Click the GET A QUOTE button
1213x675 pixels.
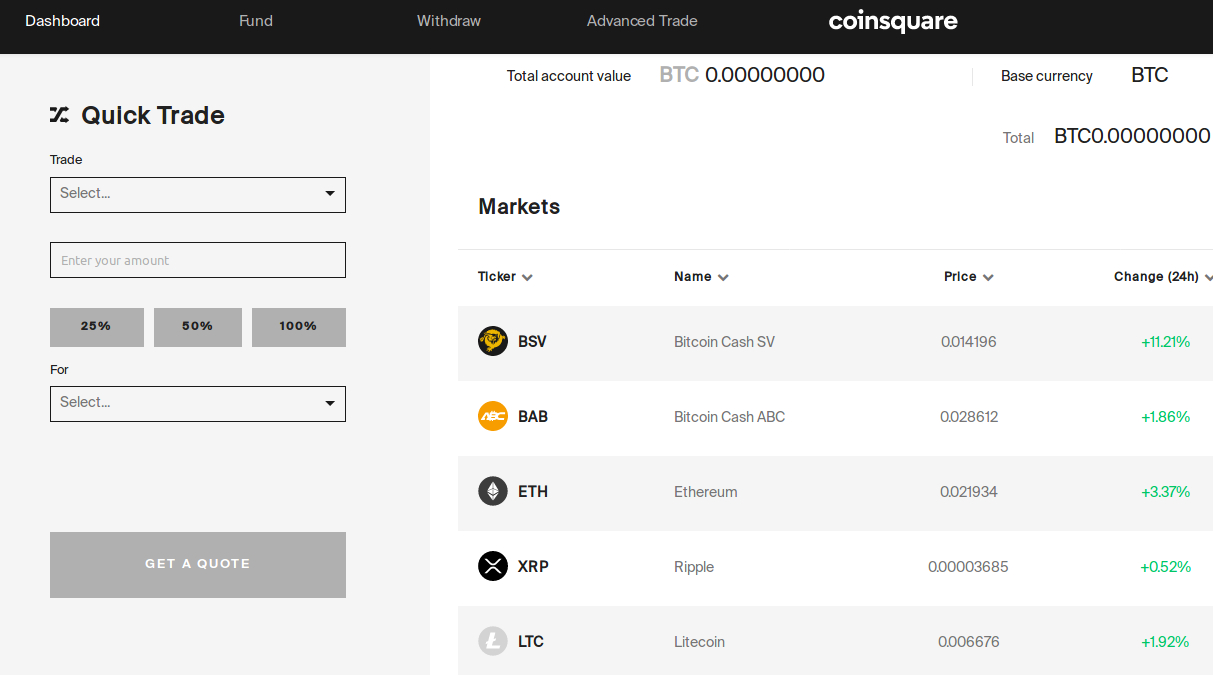coord(198,564)
